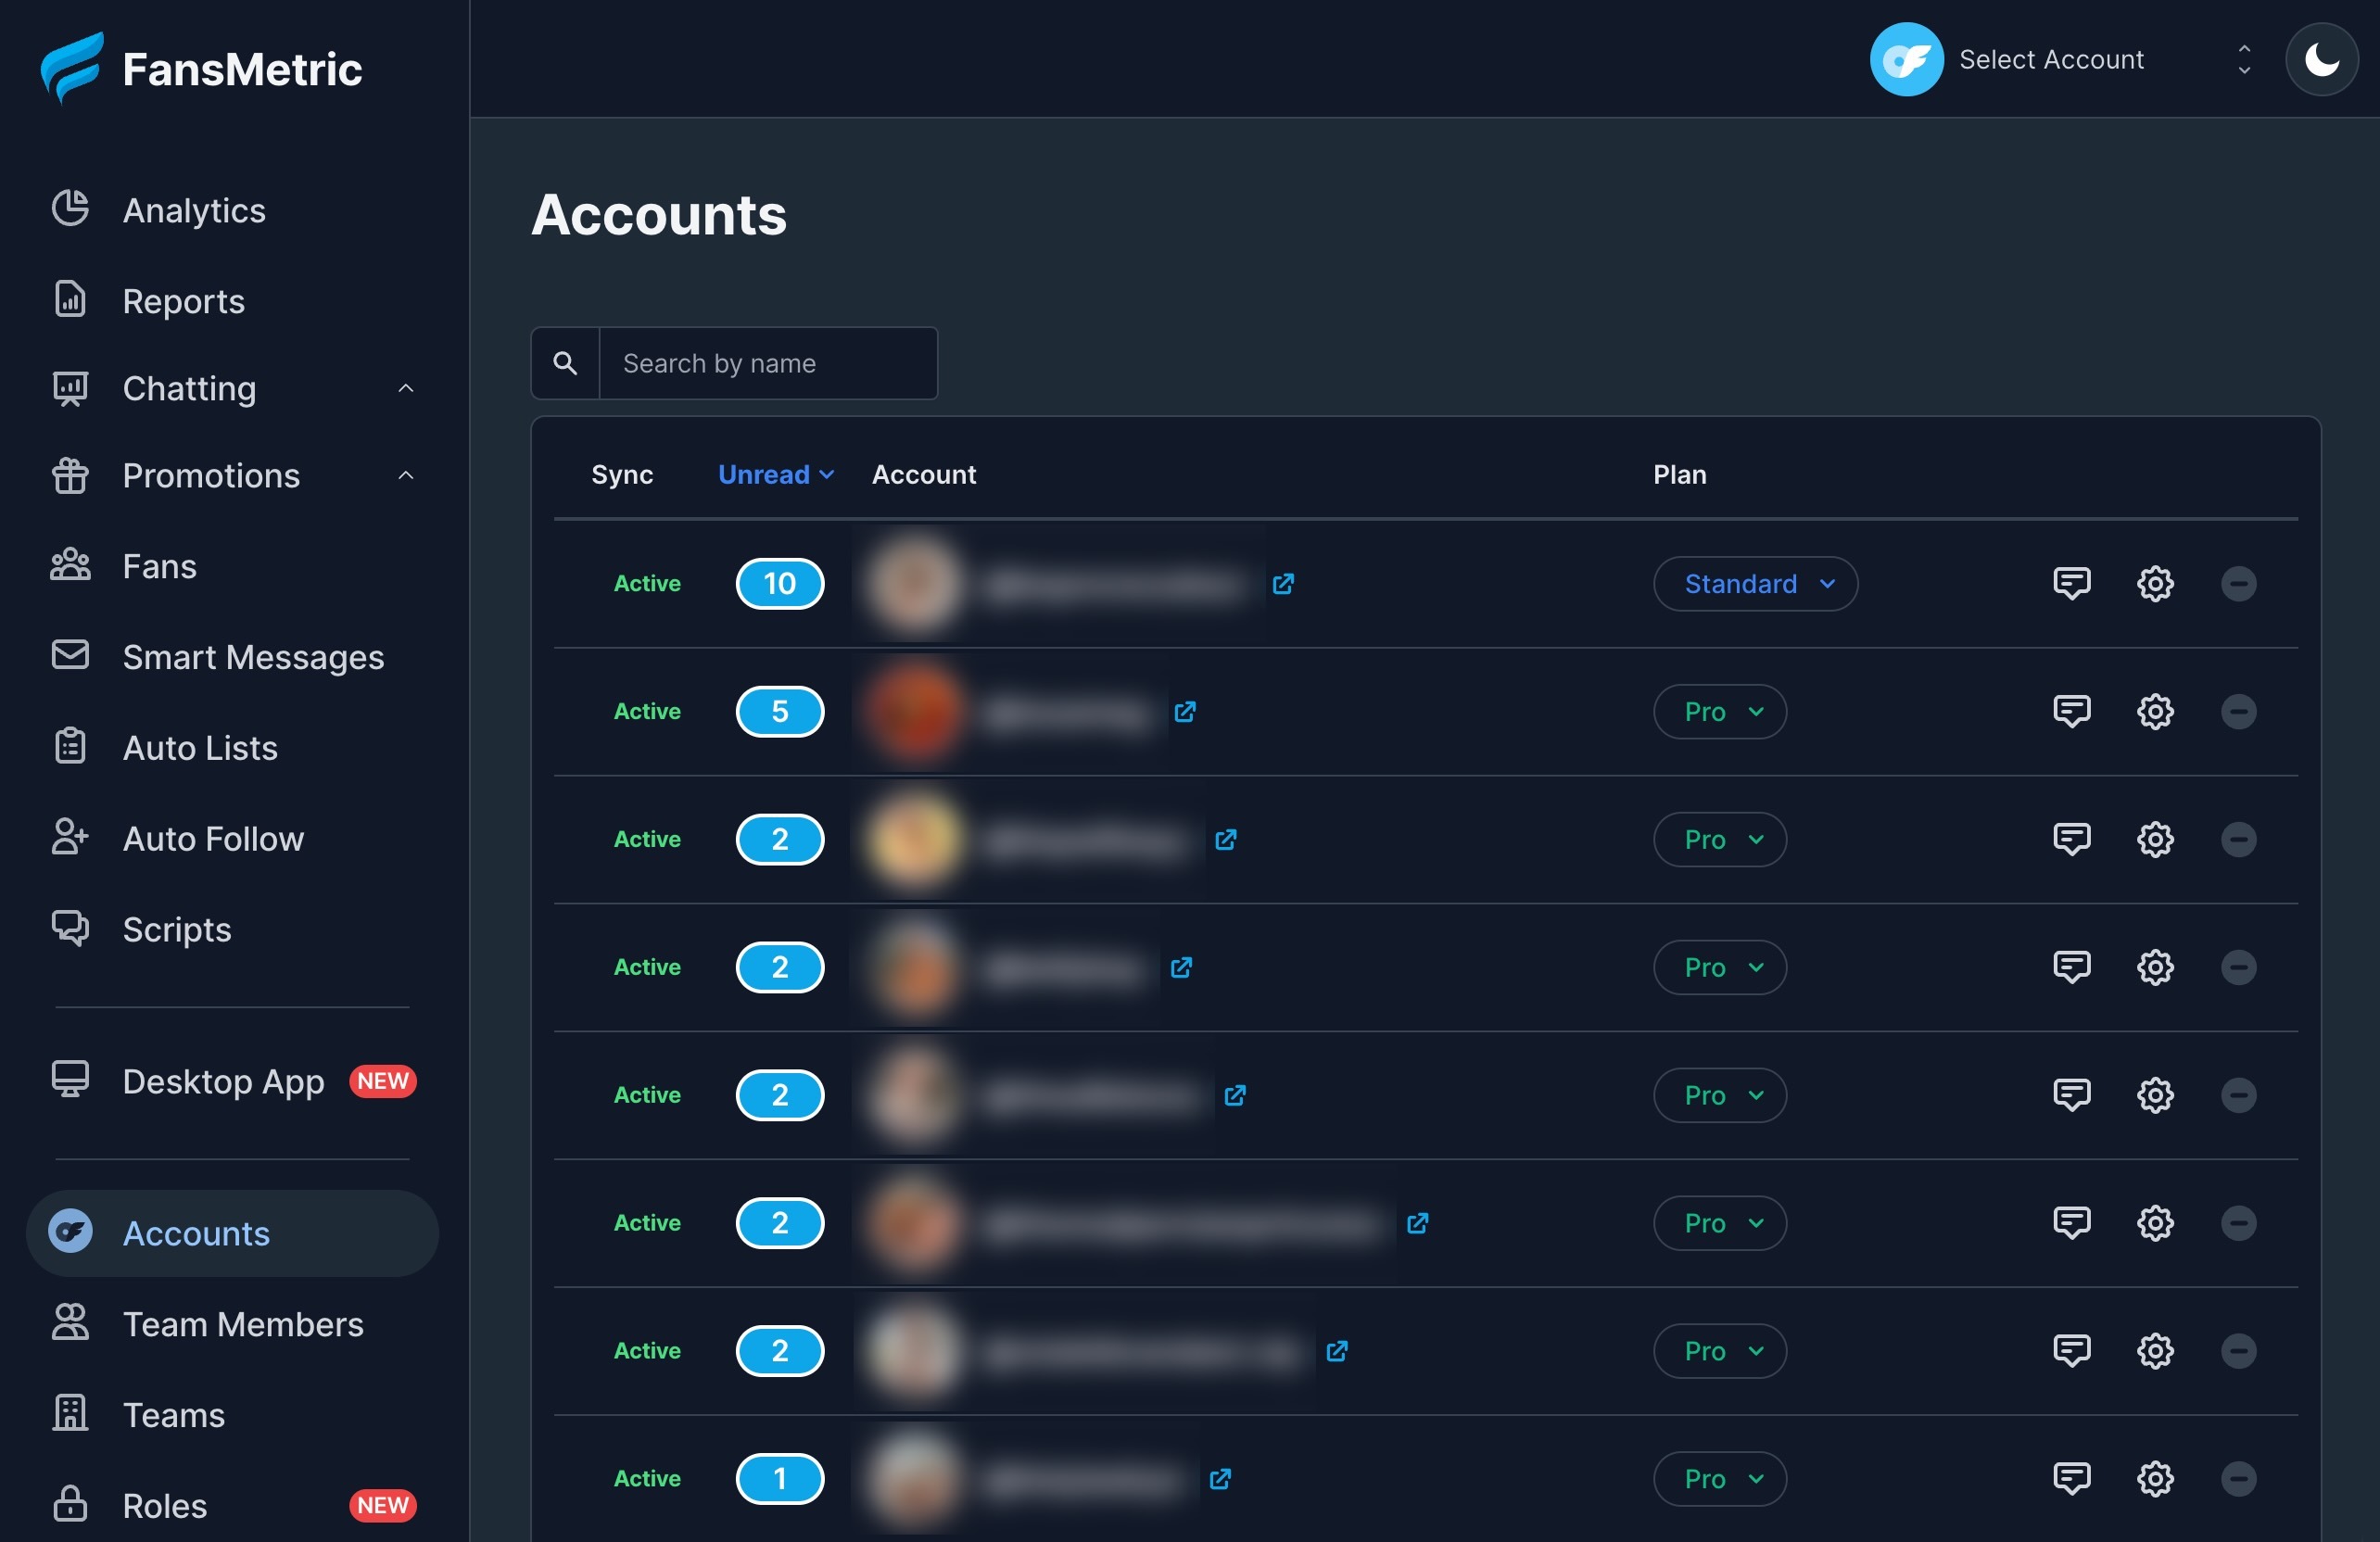The height and width of the screenshot is (1542, 2380).
Task: Collapse the Chatting section chevron
Action: [x=405, y=388]
